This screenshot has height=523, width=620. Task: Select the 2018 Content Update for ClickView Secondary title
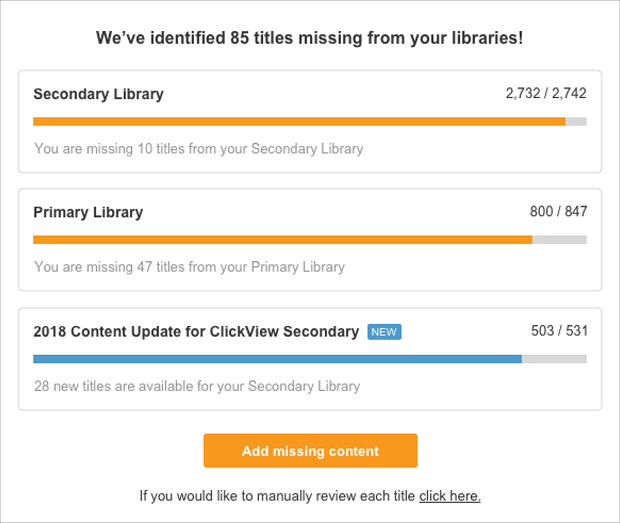pyautogui.click(x=196, y=331)
